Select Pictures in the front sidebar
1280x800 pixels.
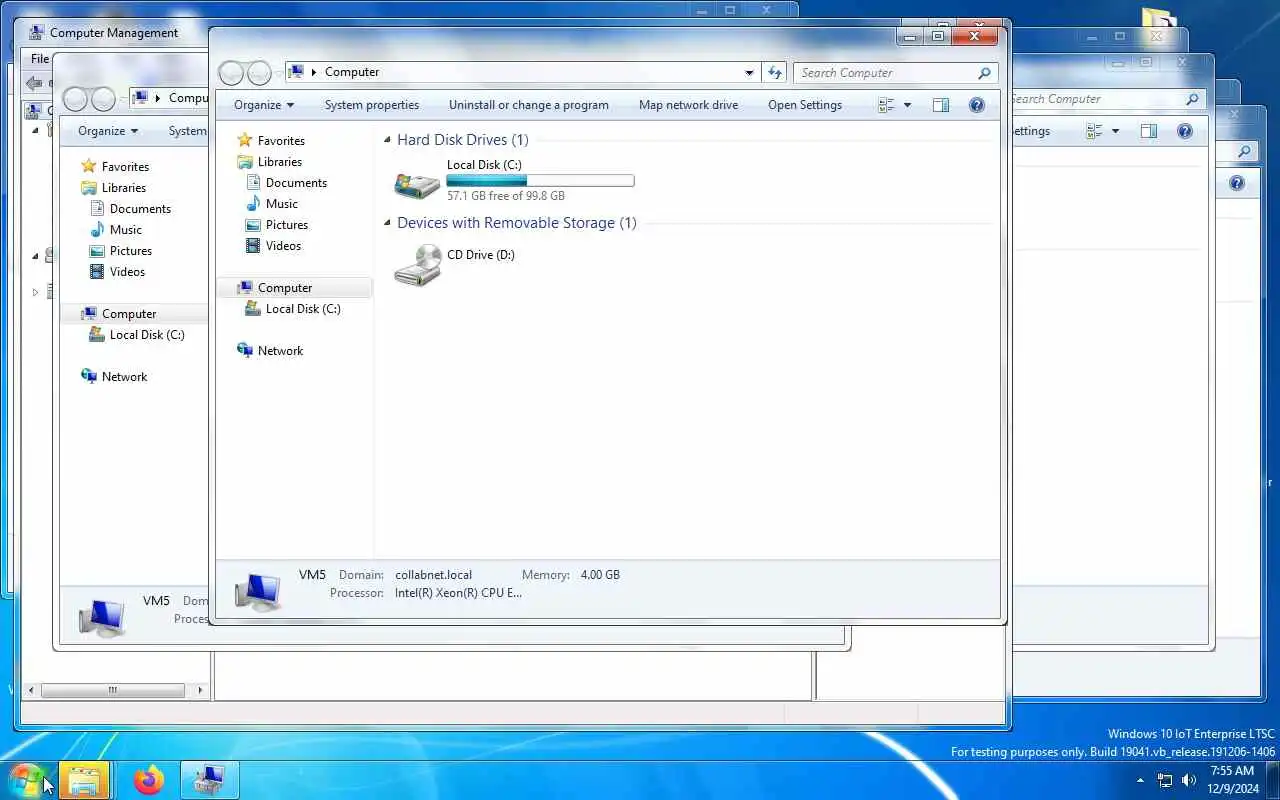pyautogui.click(x=287, y=225)
